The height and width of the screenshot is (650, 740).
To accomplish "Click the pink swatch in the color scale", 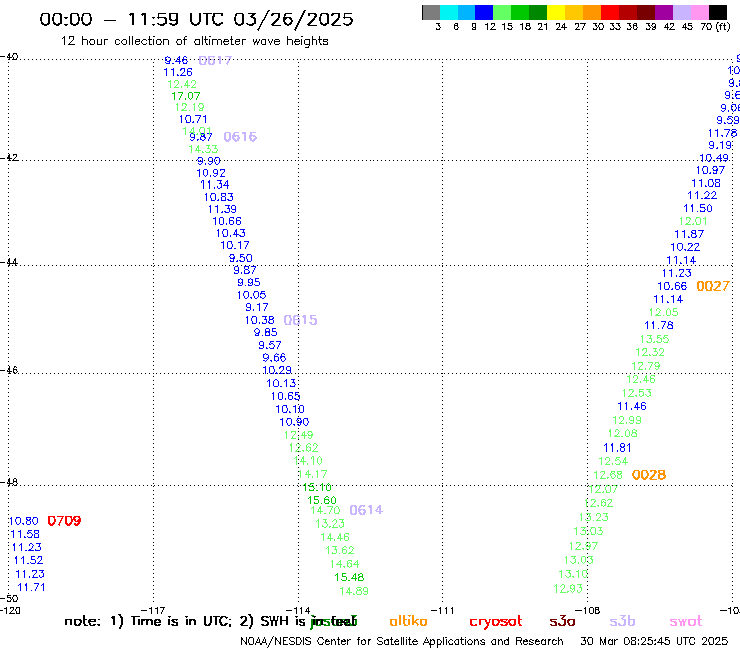I will coord(700,12).
